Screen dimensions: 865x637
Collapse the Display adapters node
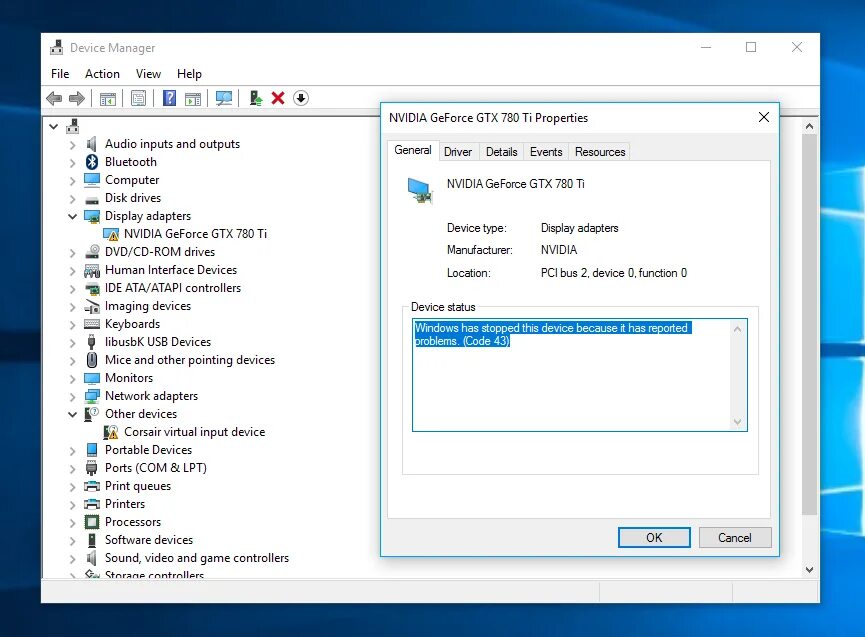point(72,217)
